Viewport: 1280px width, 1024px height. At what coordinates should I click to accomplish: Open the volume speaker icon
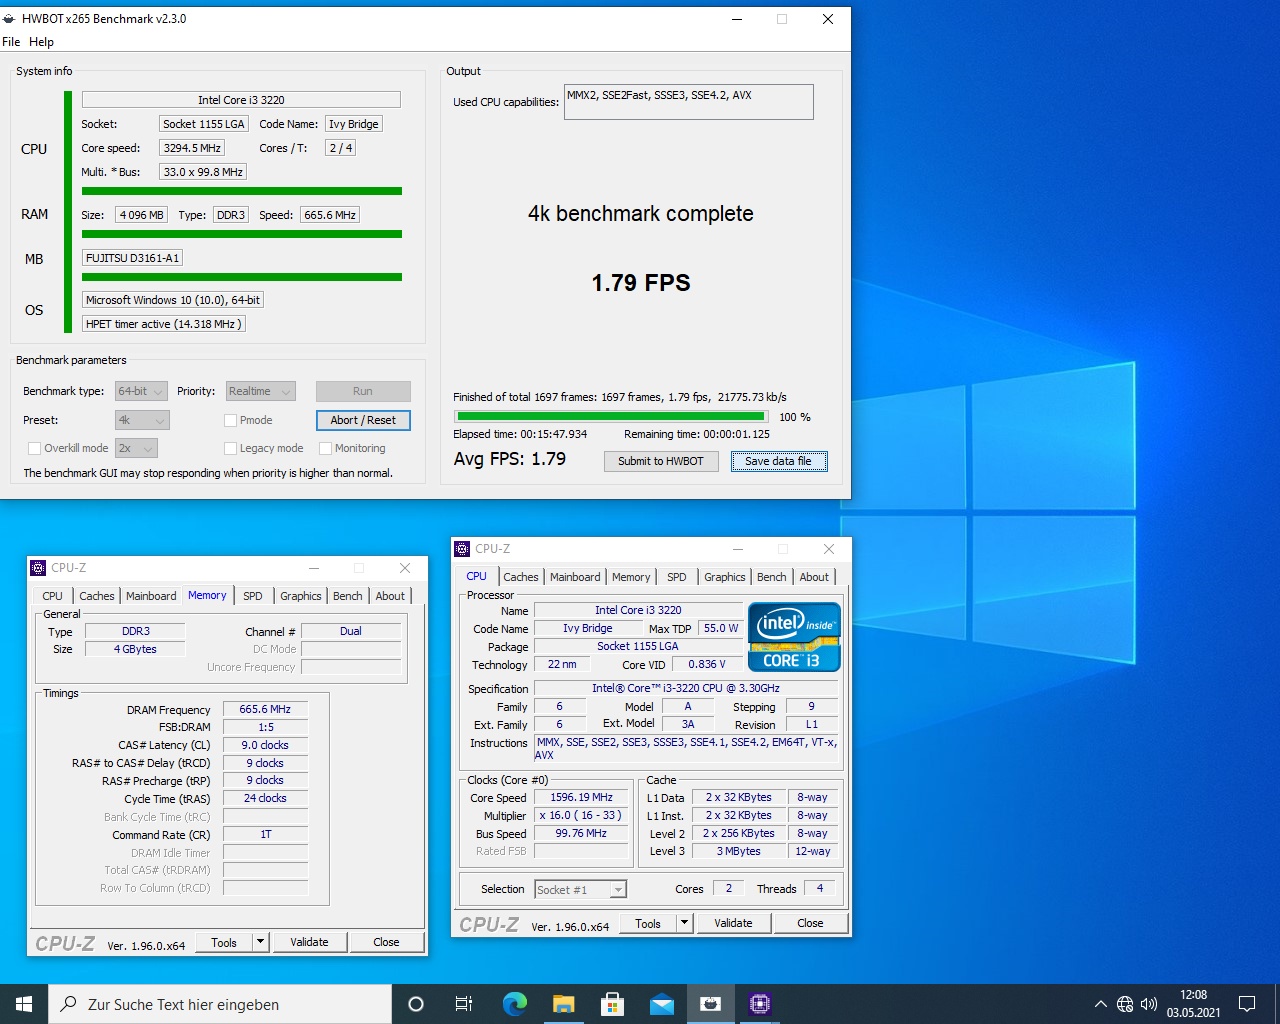(1149, 1004)
